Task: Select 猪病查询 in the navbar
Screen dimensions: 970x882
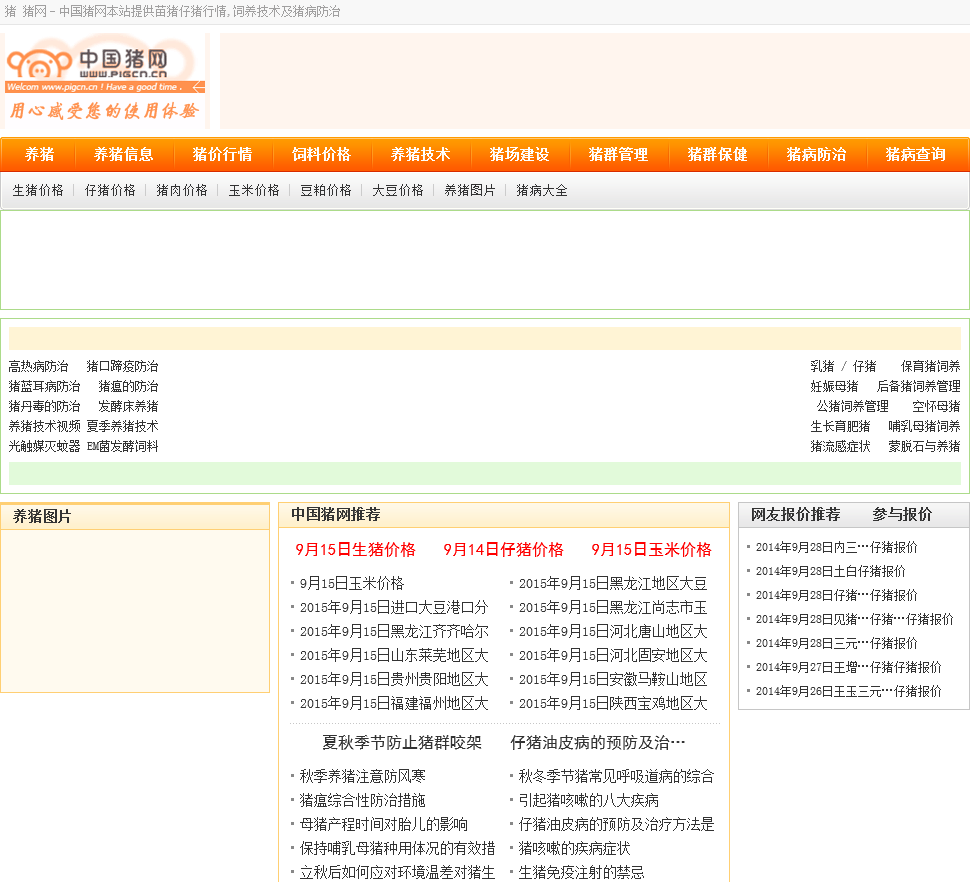Action: click(x=915, y=155)
